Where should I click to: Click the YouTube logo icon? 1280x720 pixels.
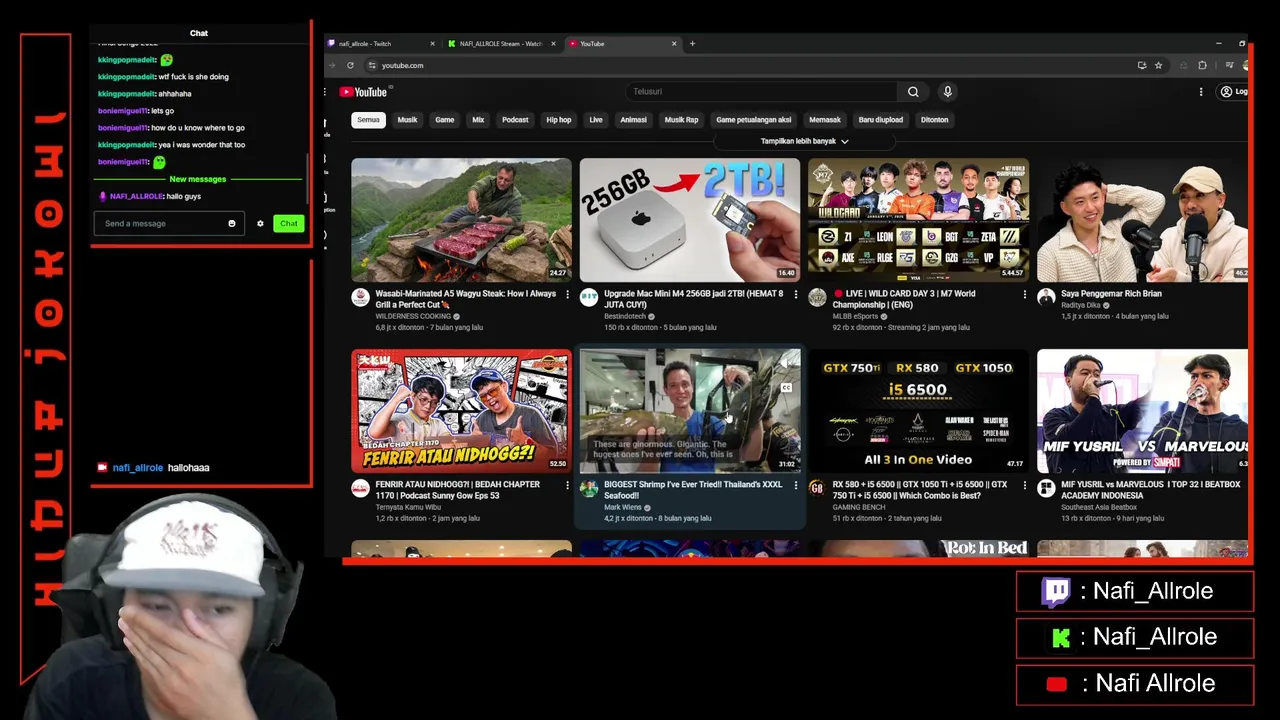tap(363, 92)
